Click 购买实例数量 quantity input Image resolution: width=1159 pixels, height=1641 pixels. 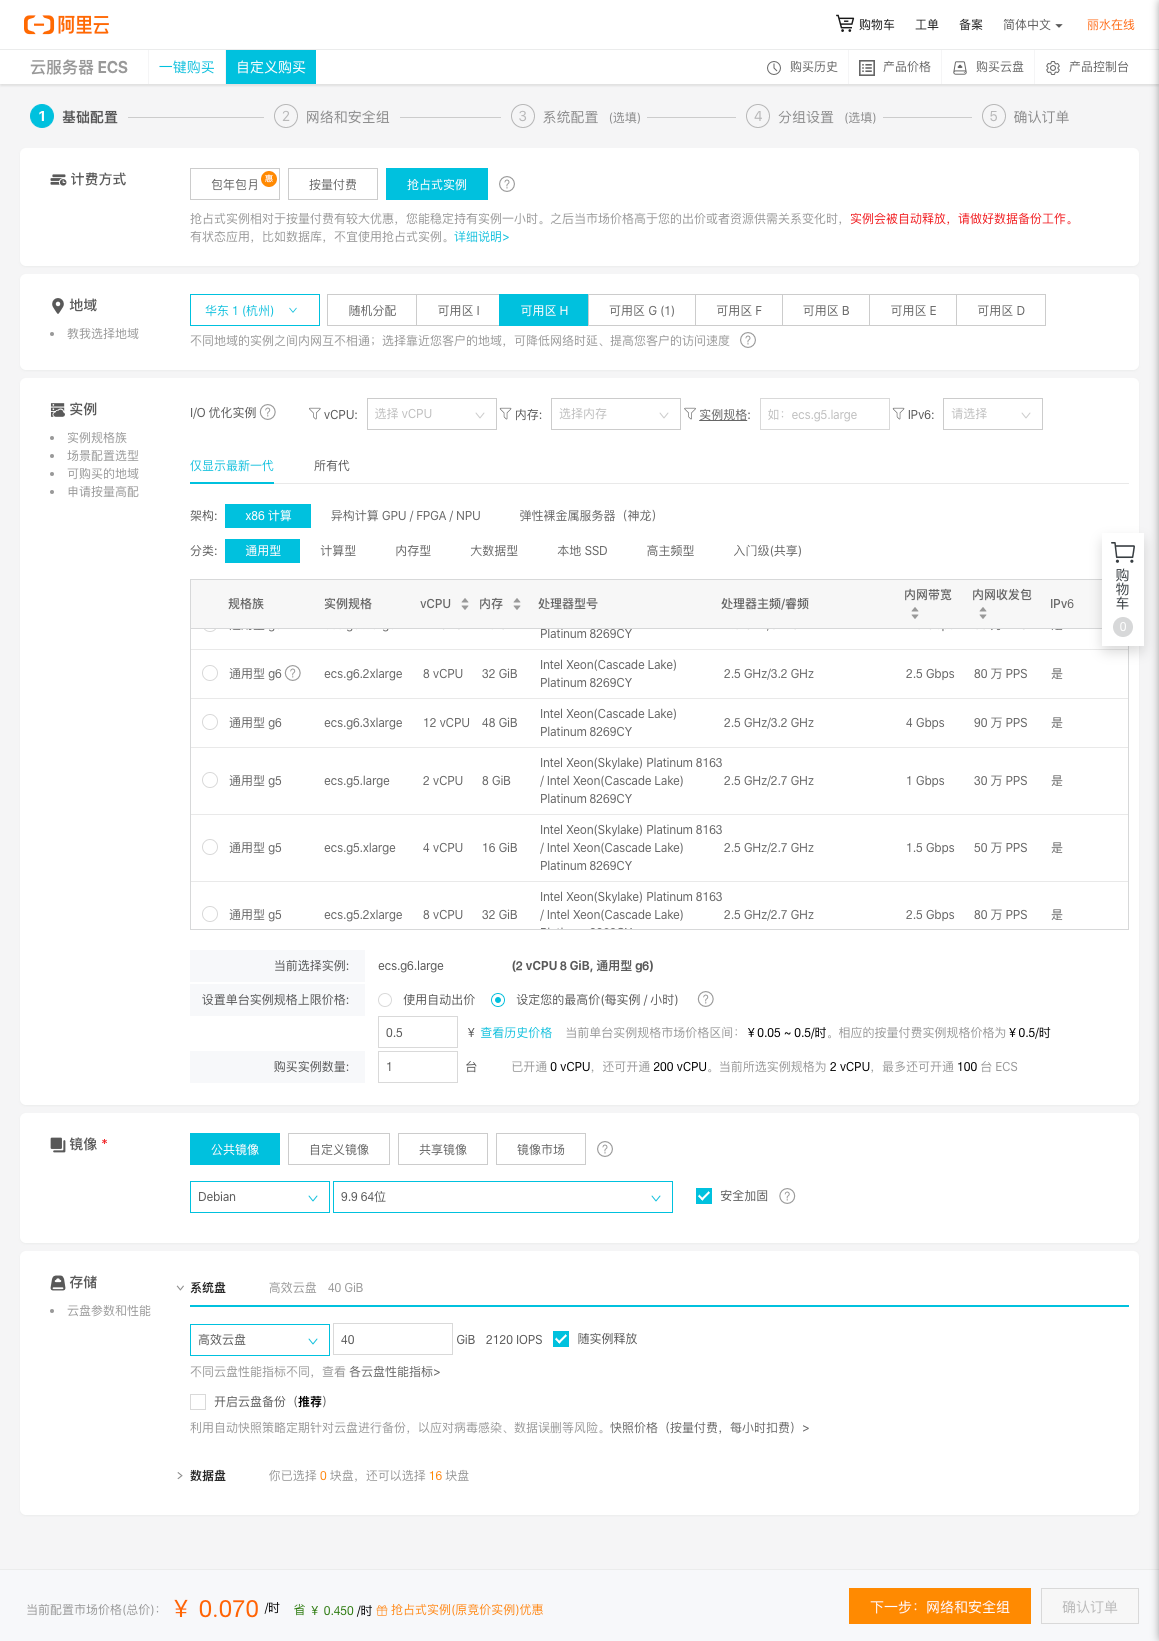coord(418,1067)
